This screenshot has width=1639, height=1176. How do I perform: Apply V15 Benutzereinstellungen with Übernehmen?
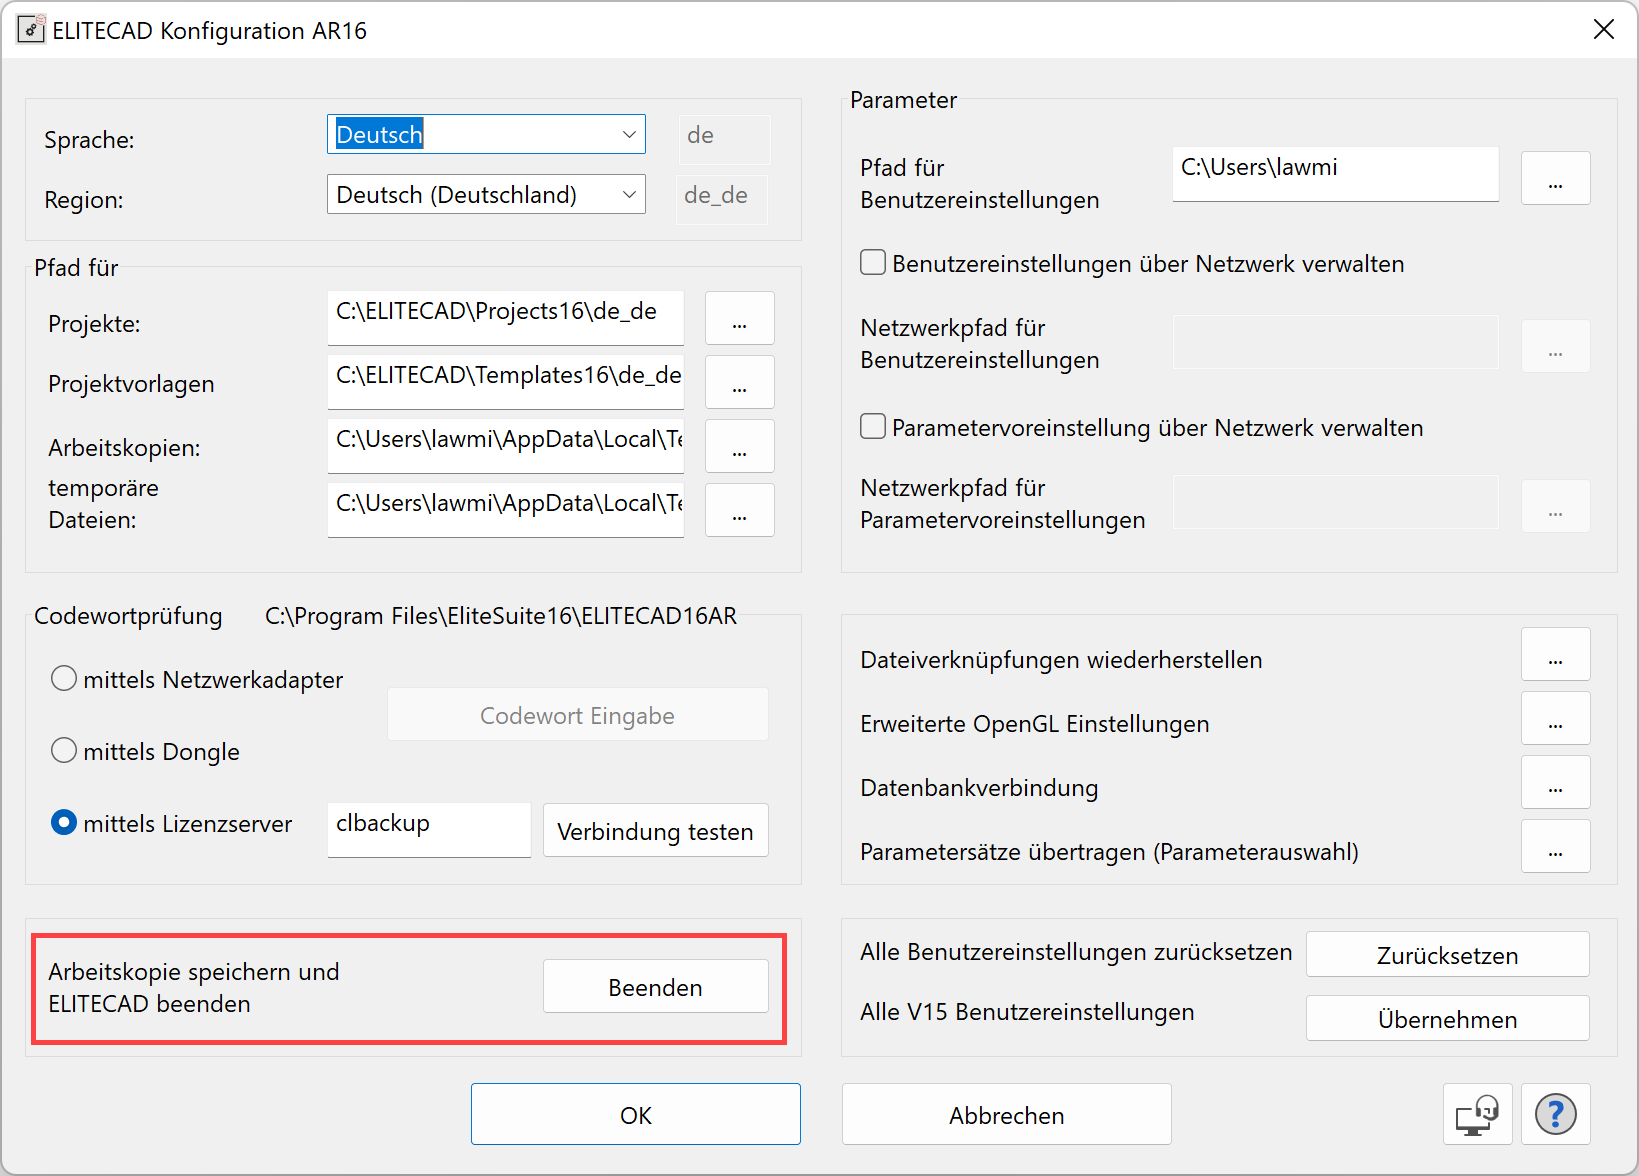(x=1447, y=1018)
